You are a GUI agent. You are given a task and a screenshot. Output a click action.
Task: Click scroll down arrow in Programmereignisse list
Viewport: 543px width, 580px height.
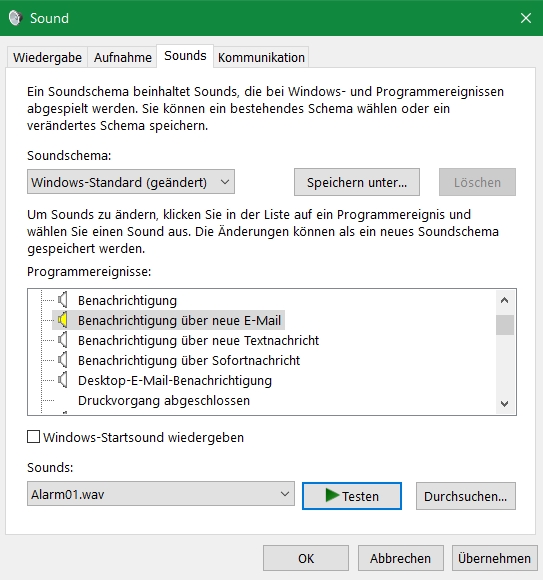[505, 404]
